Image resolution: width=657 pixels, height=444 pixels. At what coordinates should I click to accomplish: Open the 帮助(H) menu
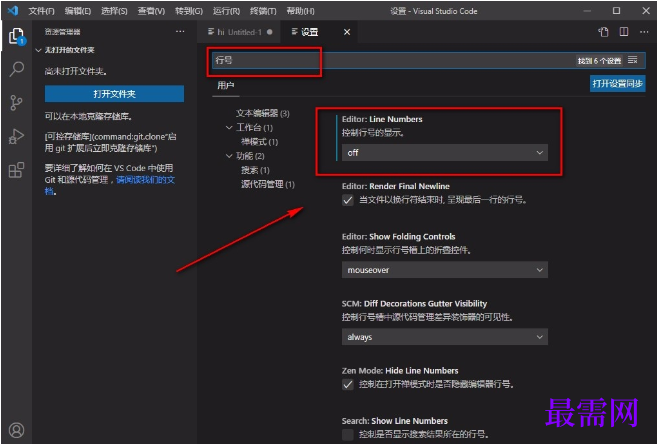pos(300,11)
